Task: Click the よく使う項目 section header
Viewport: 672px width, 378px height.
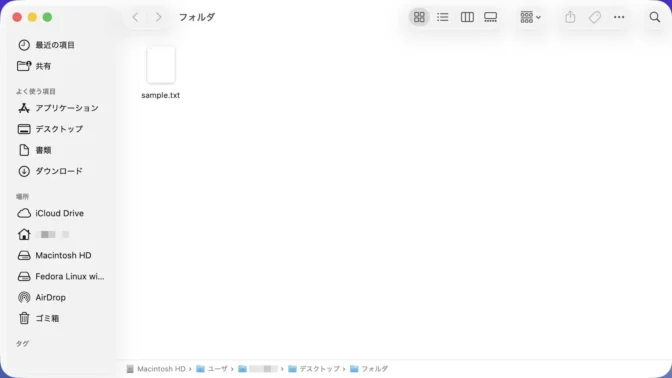Action: pos(36,91)
